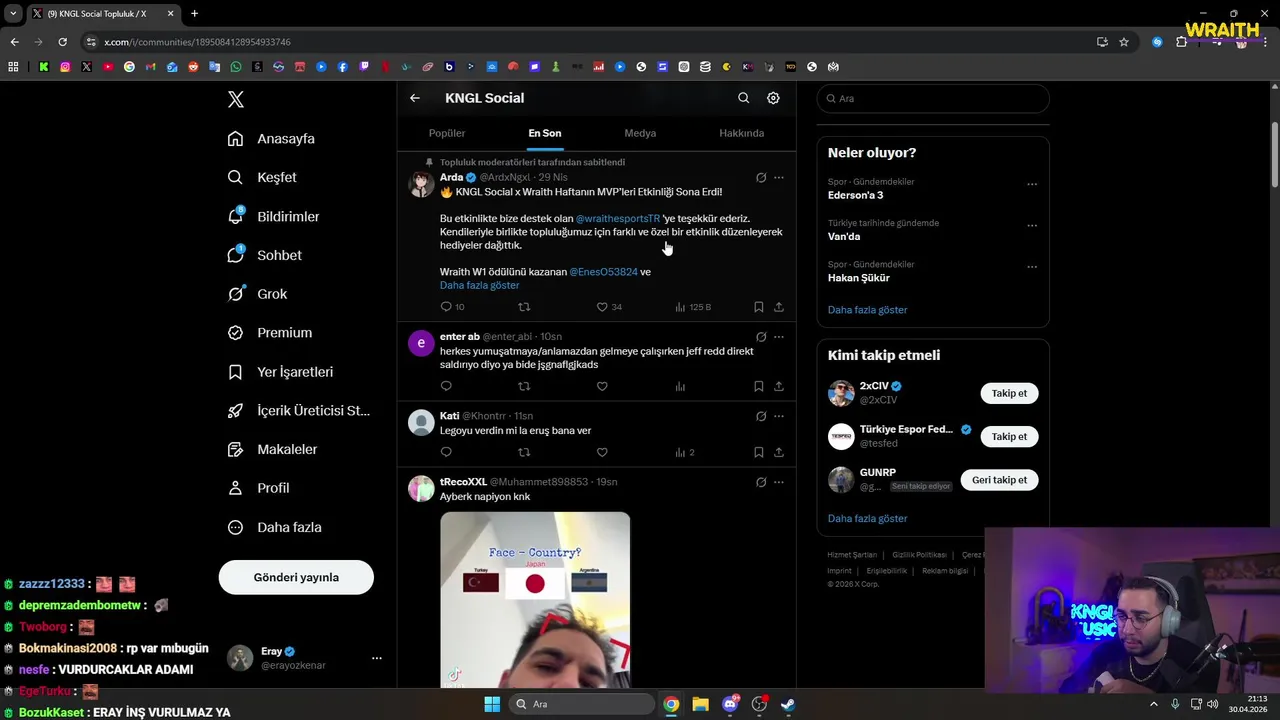Image resolution: width=1280 pixels, height=720 pixels.
Task: Share Kati's post
Action: point(779,452)
